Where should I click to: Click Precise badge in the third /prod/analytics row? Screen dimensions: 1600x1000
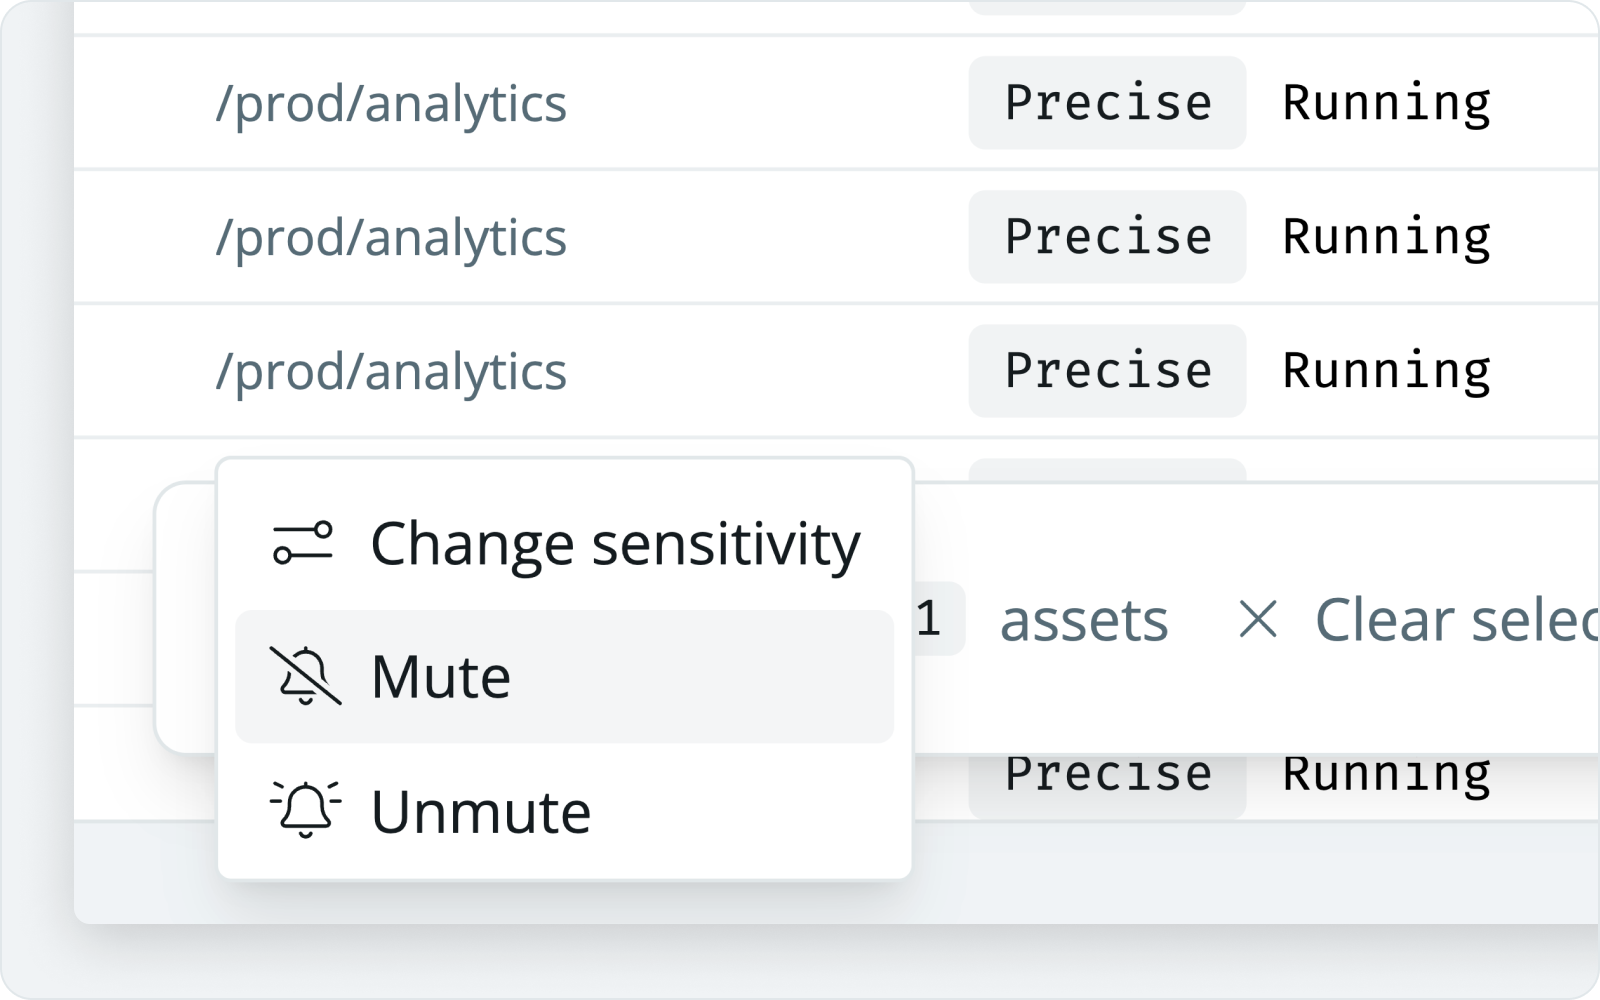(x=1107, y=371)
